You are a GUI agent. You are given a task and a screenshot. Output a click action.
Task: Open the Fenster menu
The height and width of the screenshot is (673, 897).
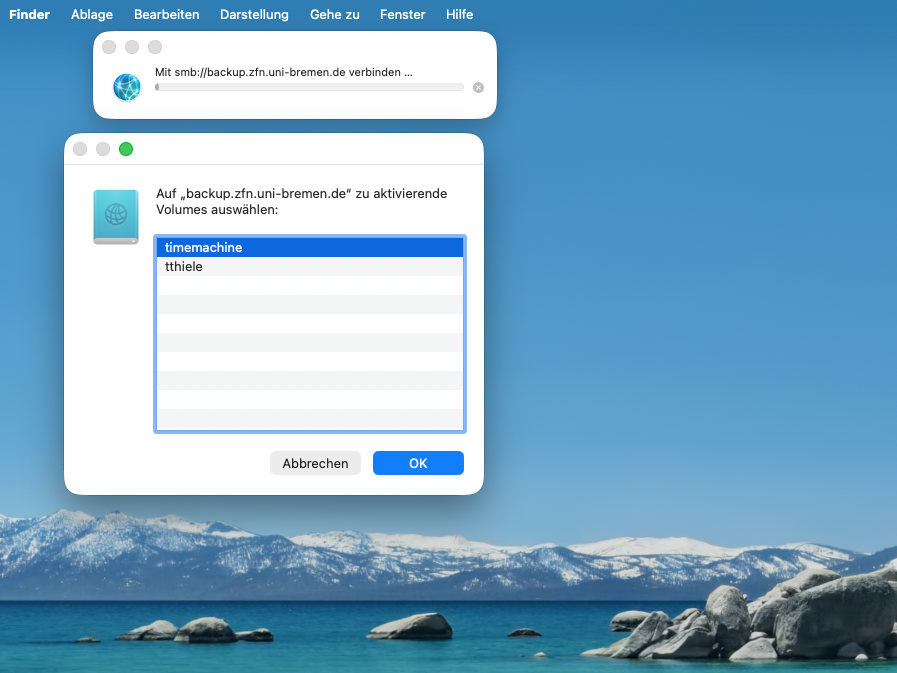403,14
